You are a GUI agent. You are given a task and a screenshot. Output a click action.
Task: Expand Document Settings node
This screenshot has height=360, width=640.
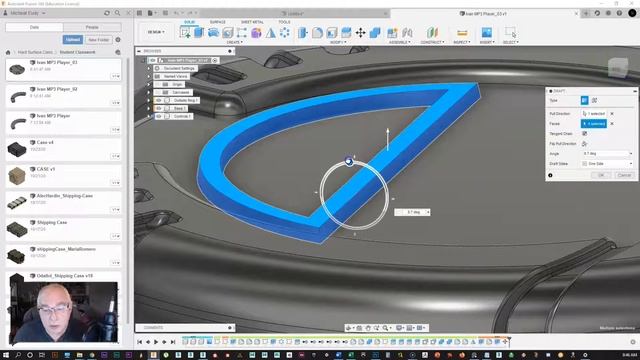coord(149,69)
